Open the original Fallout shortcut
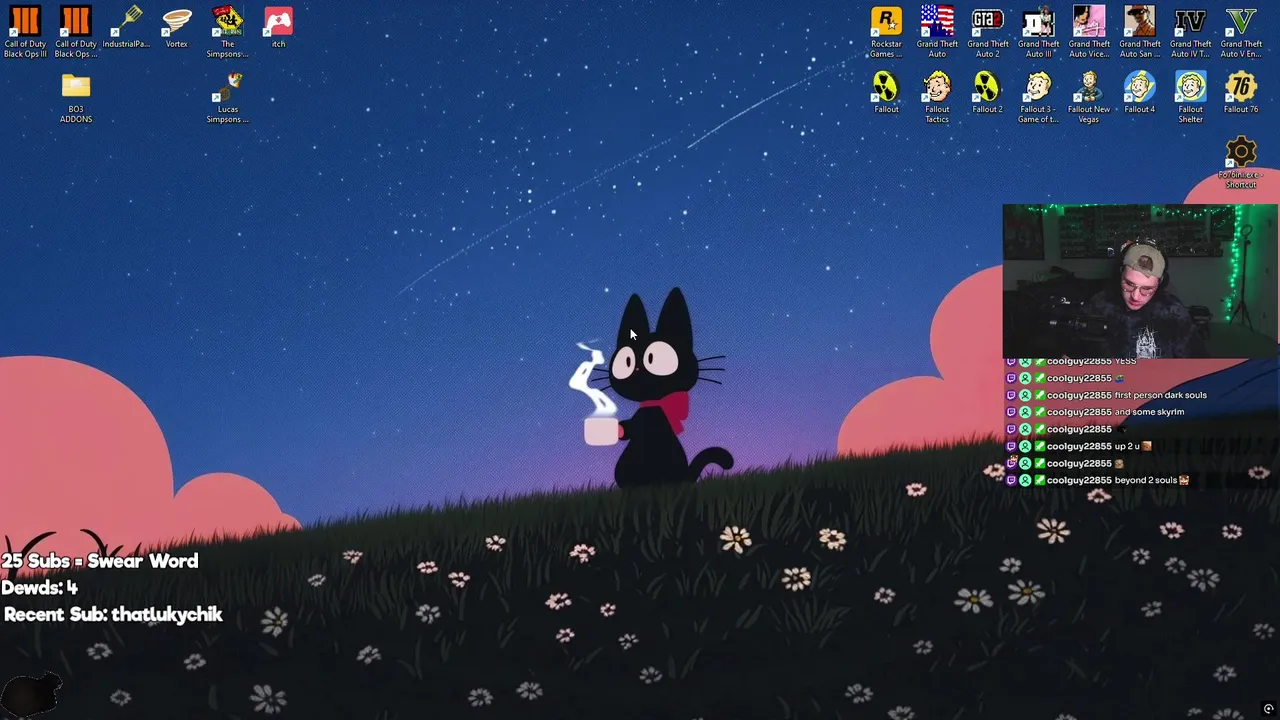This screenshot has height=720, width=1280. tap(886, 93)
